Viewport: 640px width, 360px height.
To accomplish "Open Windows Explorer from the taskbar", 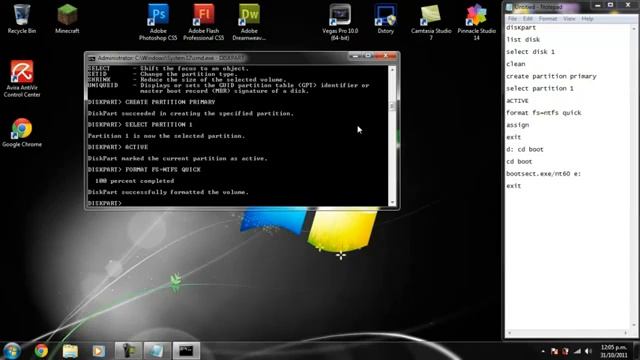I will 70,351.
